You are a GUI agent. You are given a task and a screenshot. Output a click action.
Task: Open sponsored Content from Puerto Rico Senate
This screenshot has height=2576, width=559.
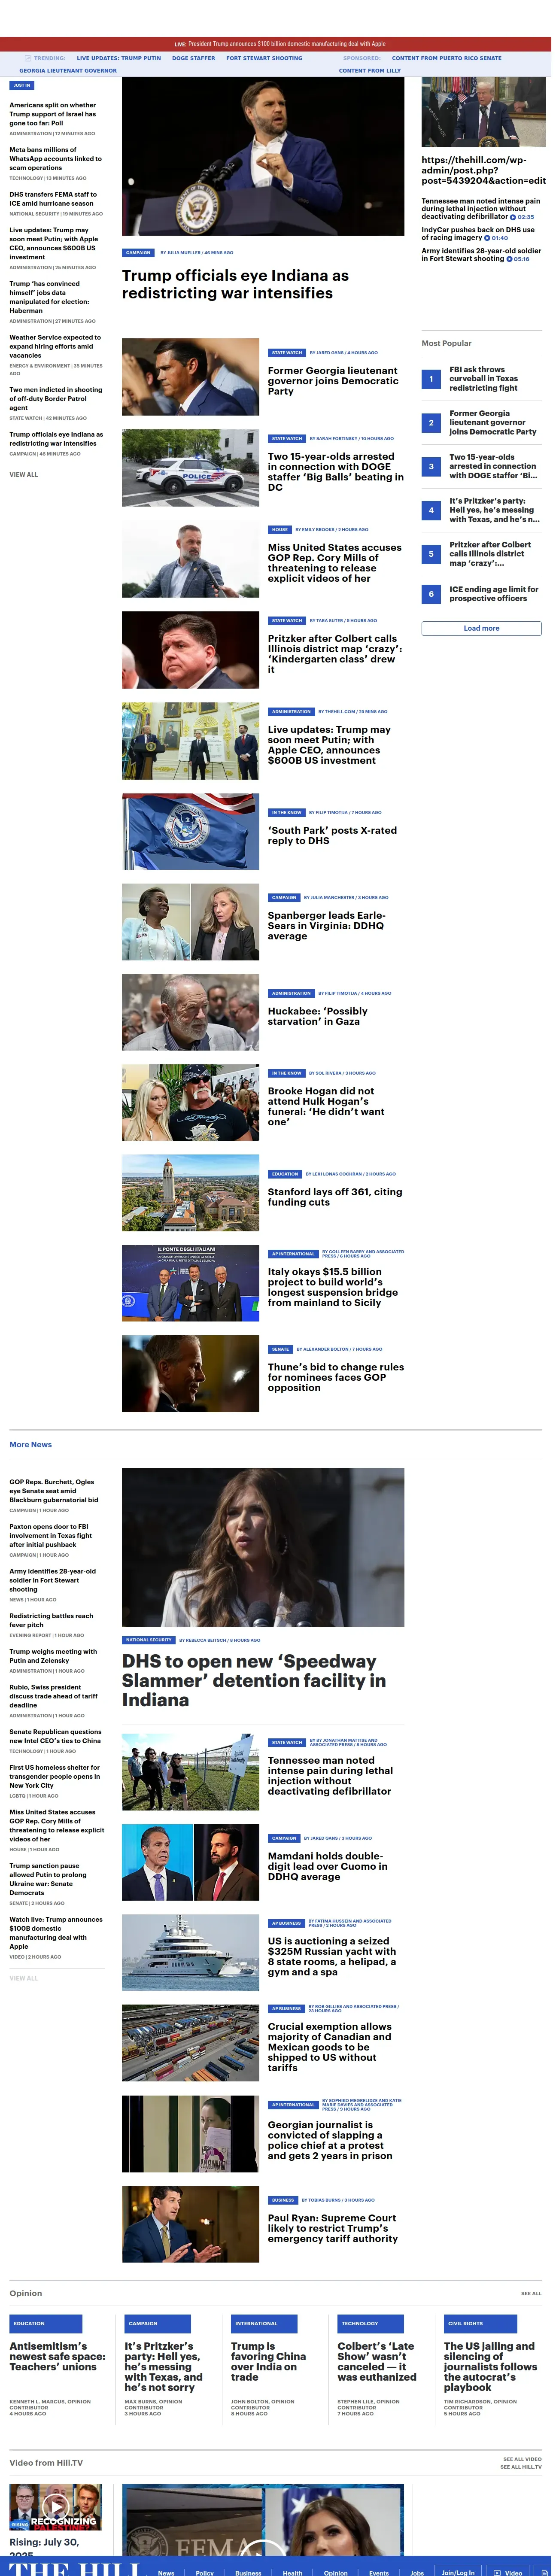pyautogui.click(x=446, y=58)
